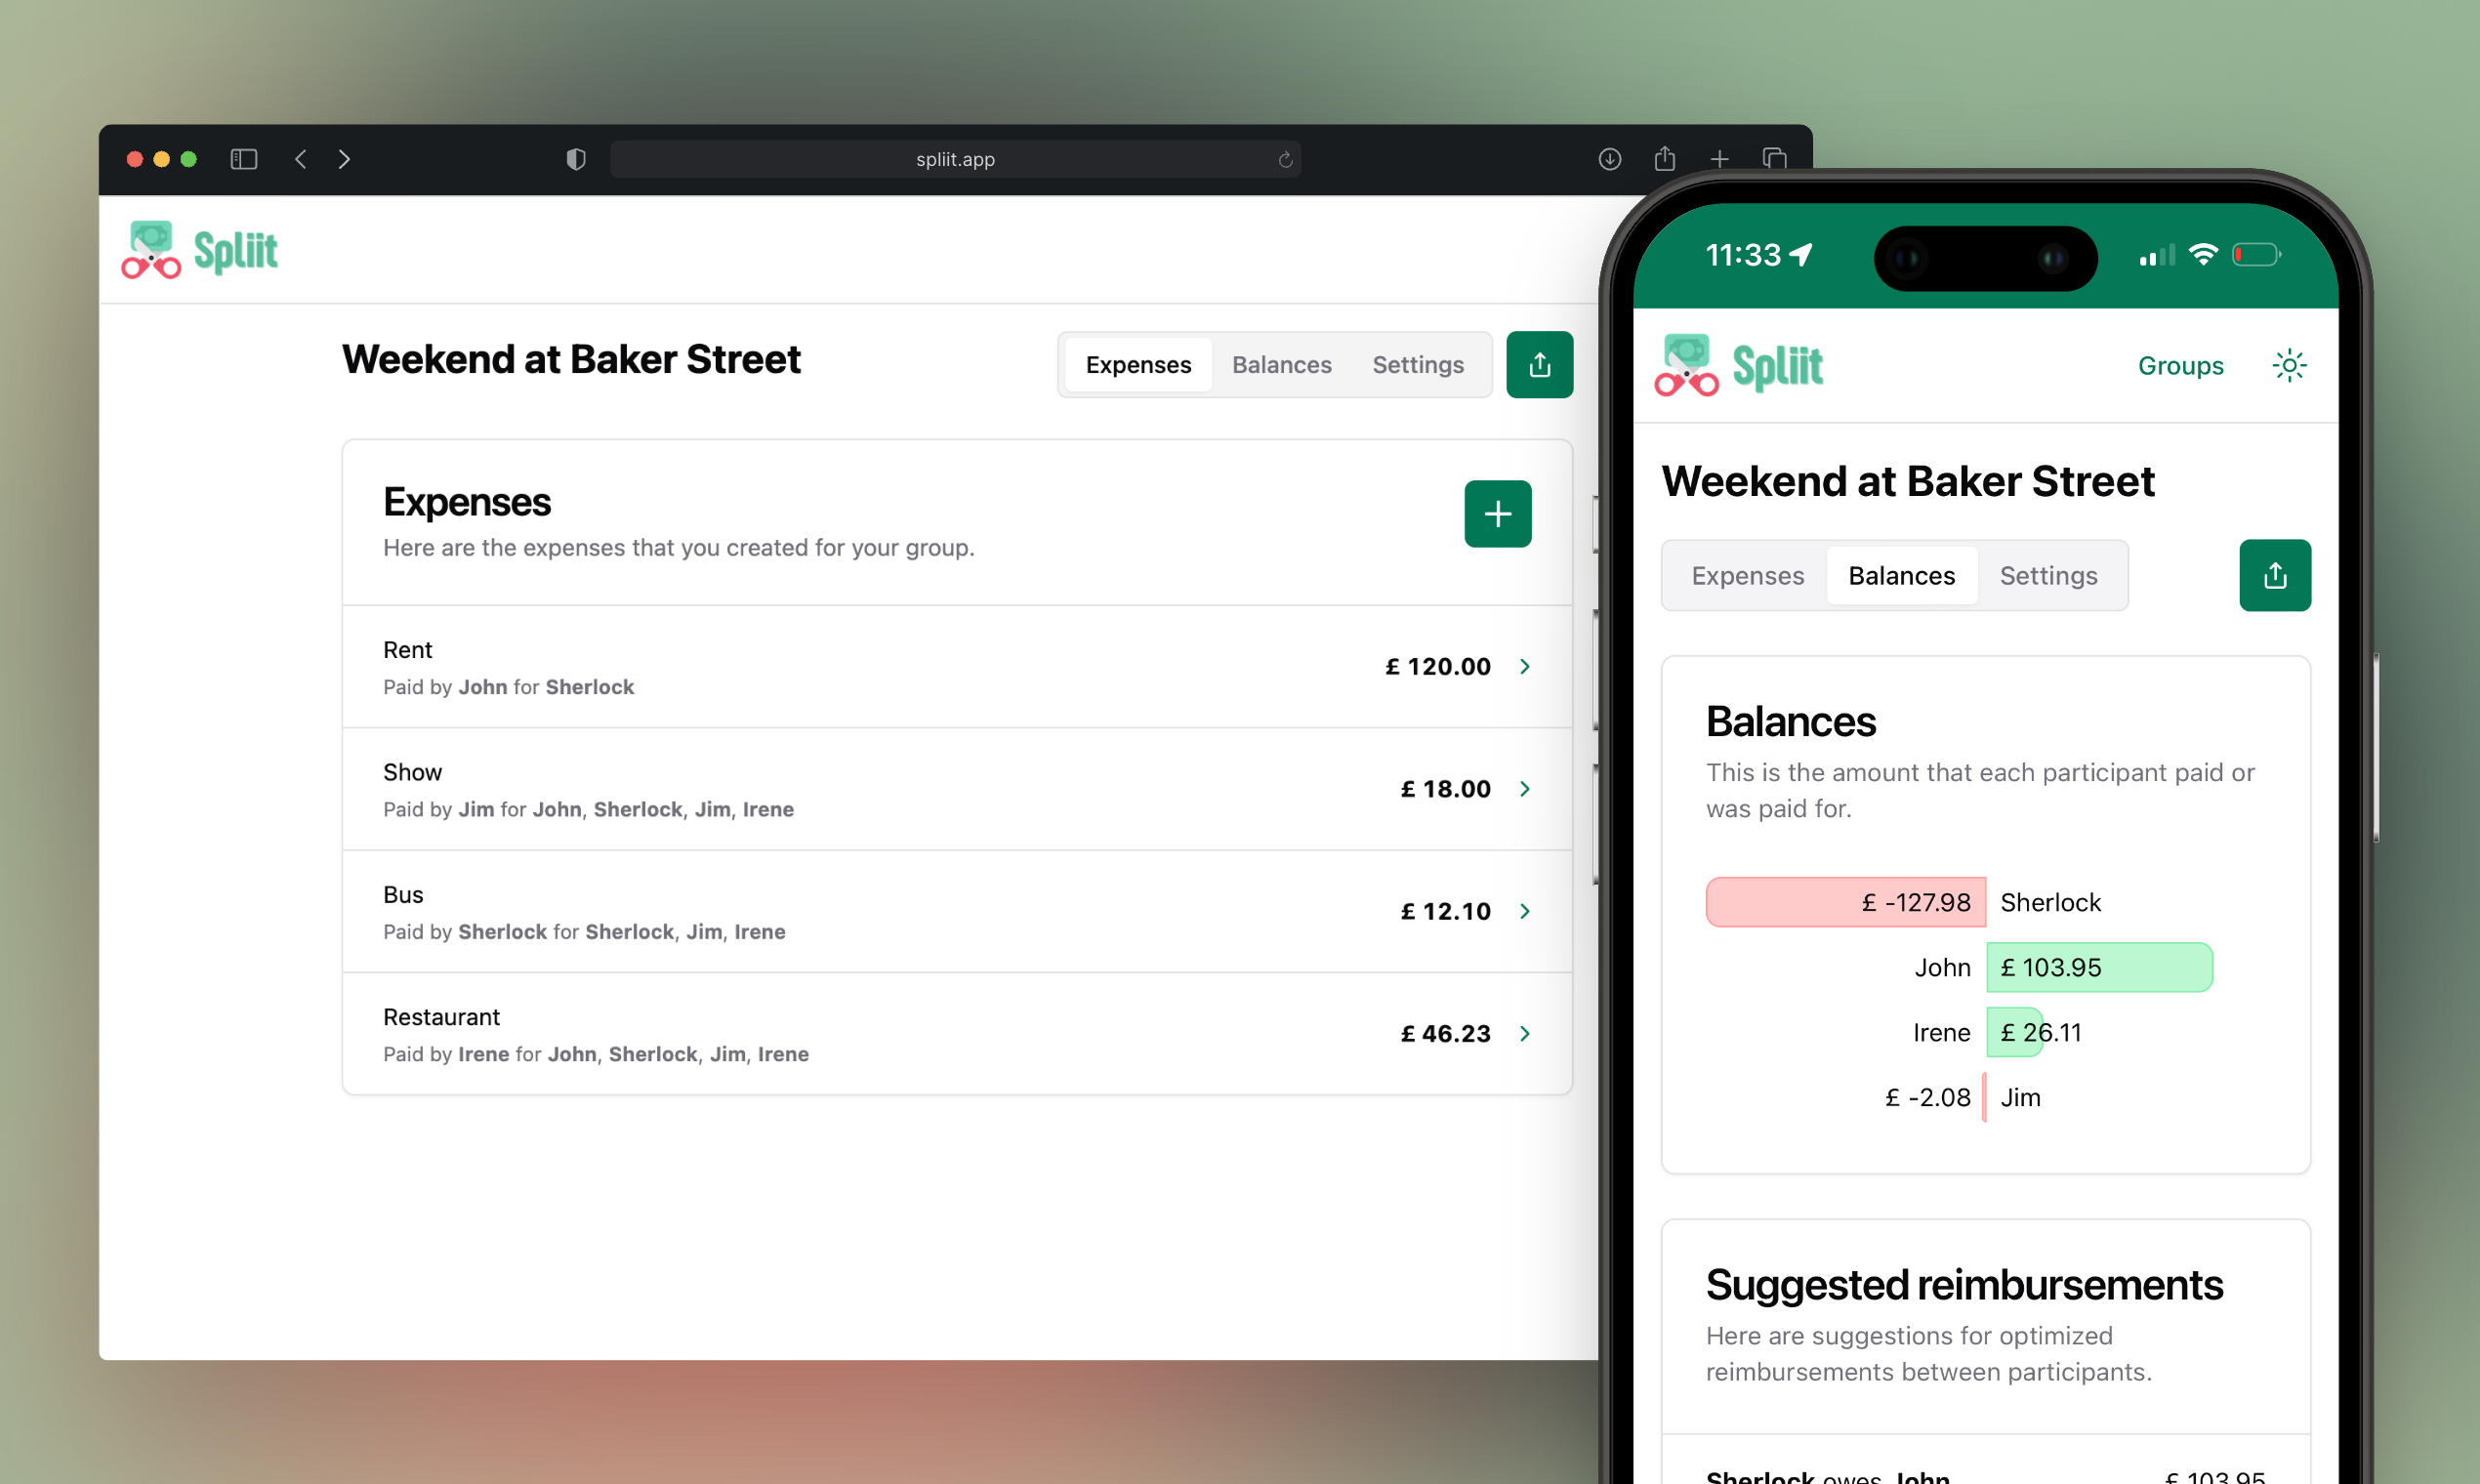Image resolution: width=2480 pixels, height=1484 pixels.
Task: Switch to Expenses tab on phone
Action: point(1747,576)
